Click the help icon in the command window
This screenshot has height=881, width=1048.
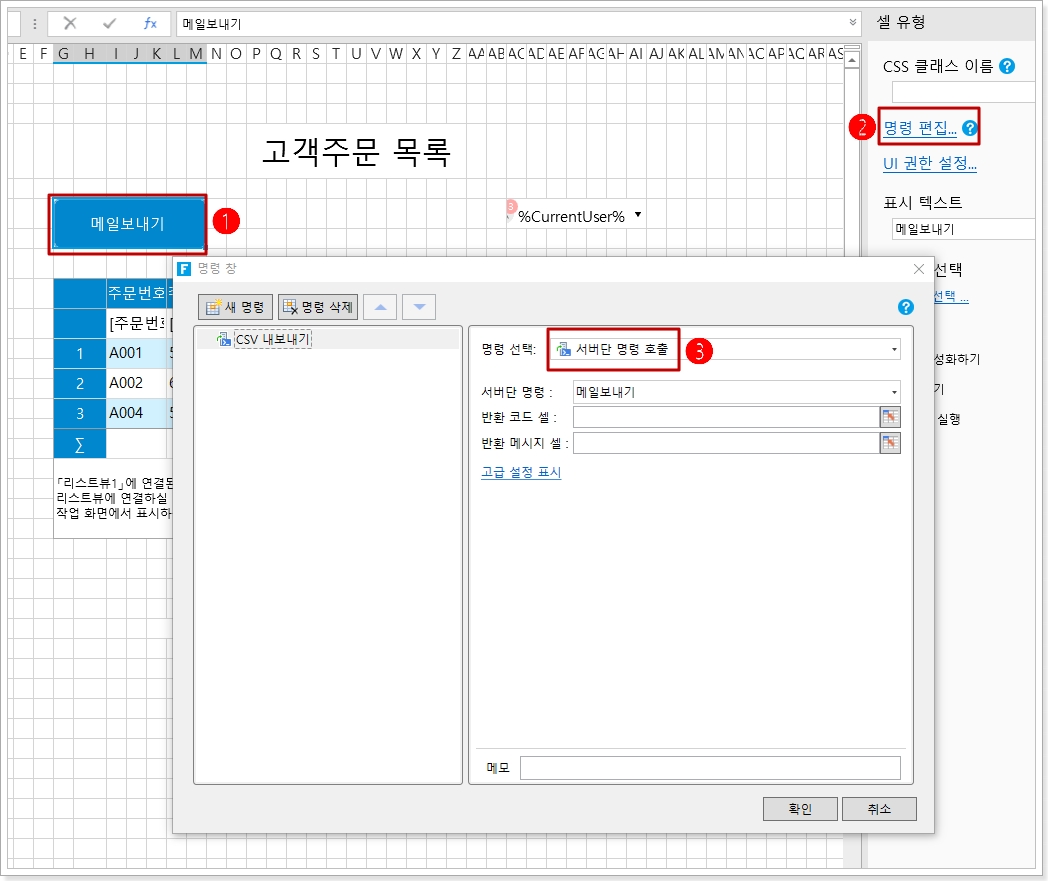[x=906, y=307]
